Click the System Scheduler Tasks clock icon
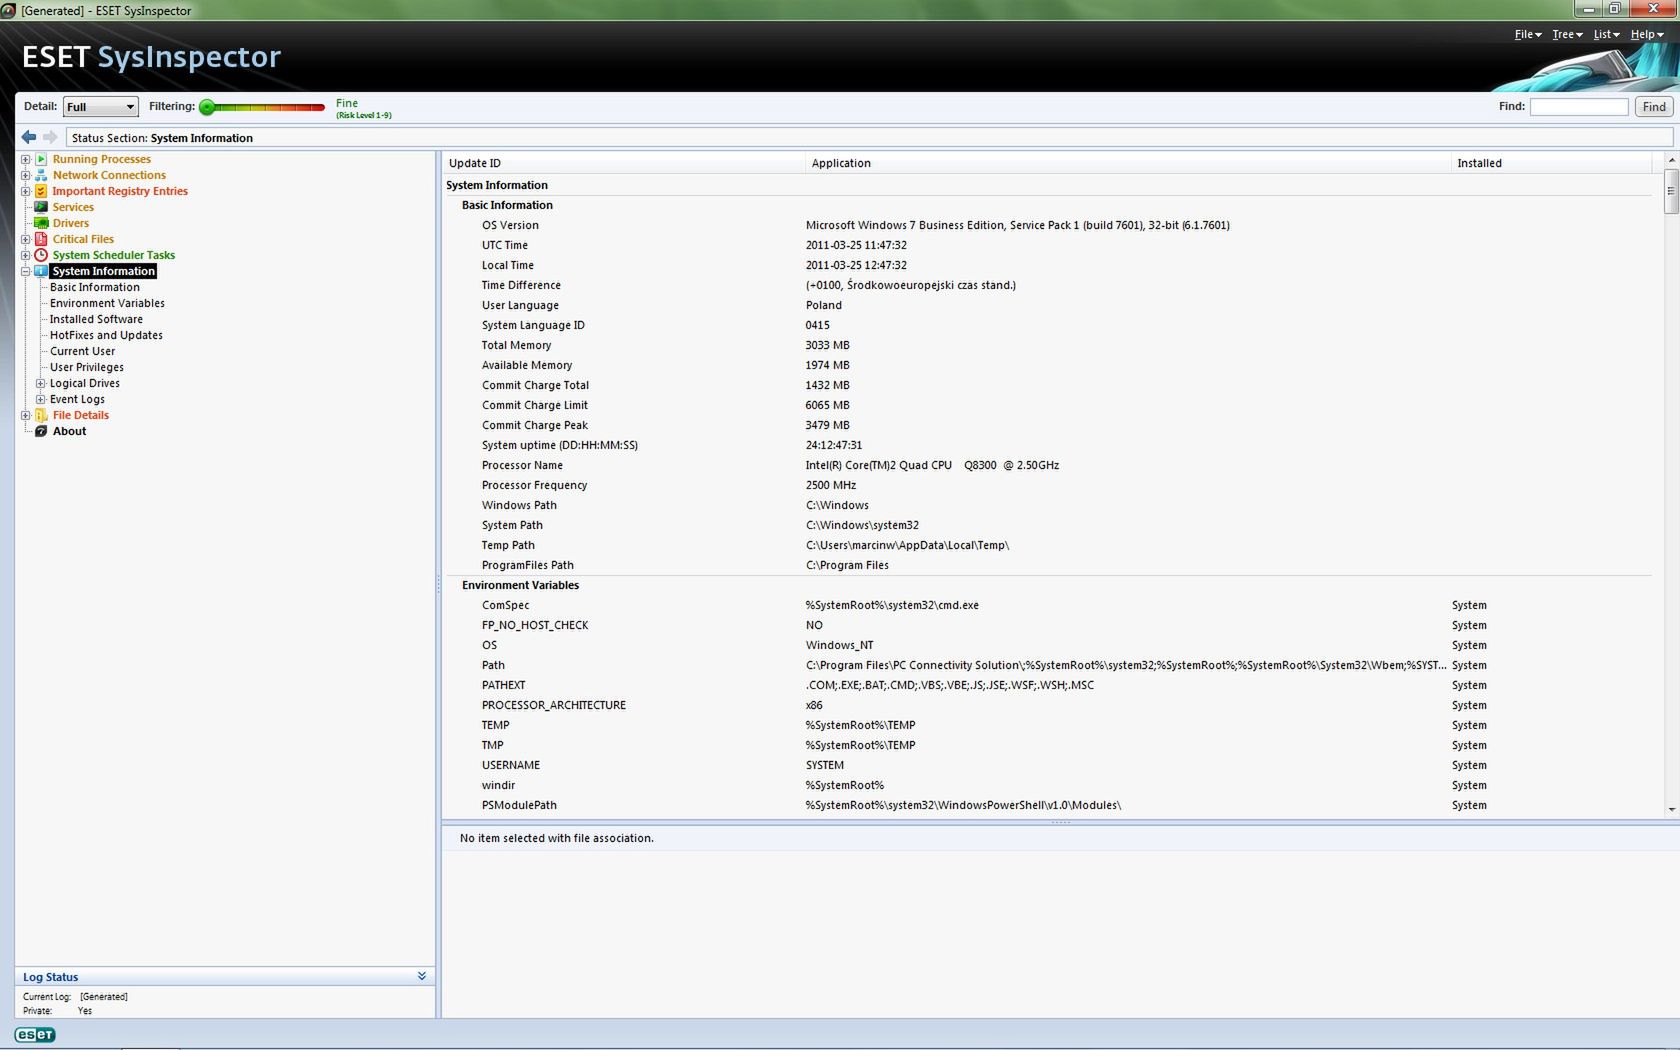 point(41,255)
